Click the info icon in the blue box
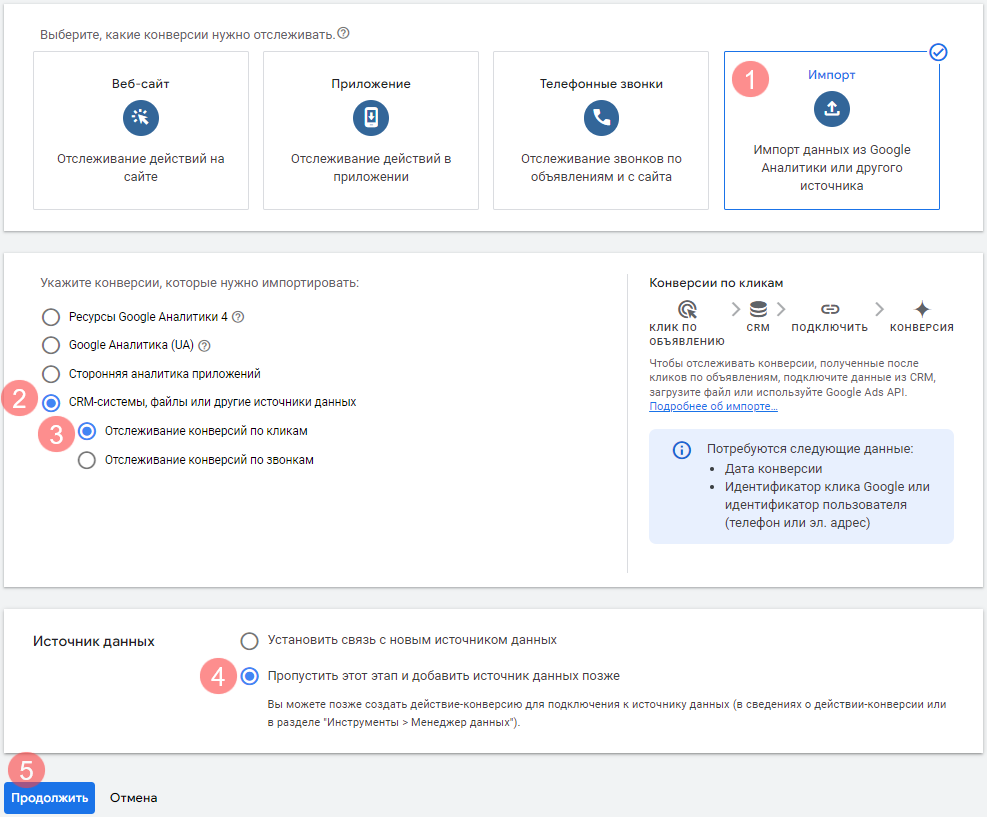The width and height of the screenshot is (987, 817). point(681,450)
